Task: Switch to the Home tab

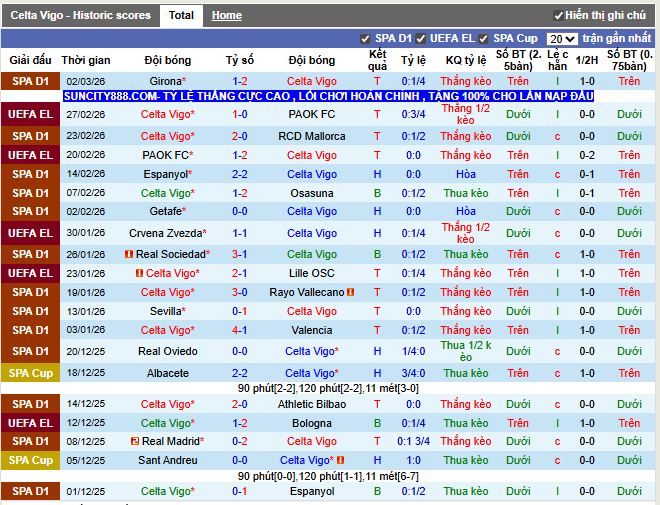Action: [226, 15]
